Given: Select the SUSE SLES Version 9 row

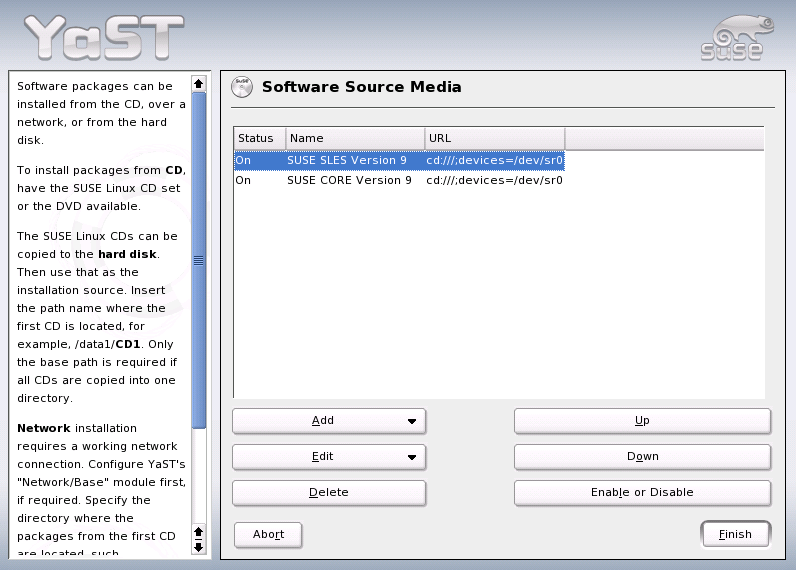Looking at the screenshot, I should pos(349,160).
